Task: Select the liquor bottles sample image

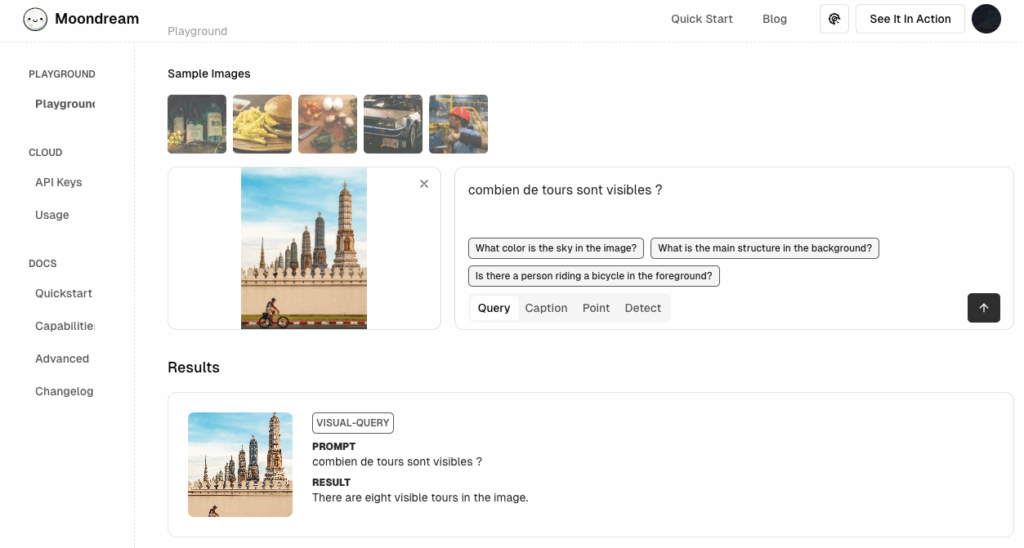Action: pos(197,124)
